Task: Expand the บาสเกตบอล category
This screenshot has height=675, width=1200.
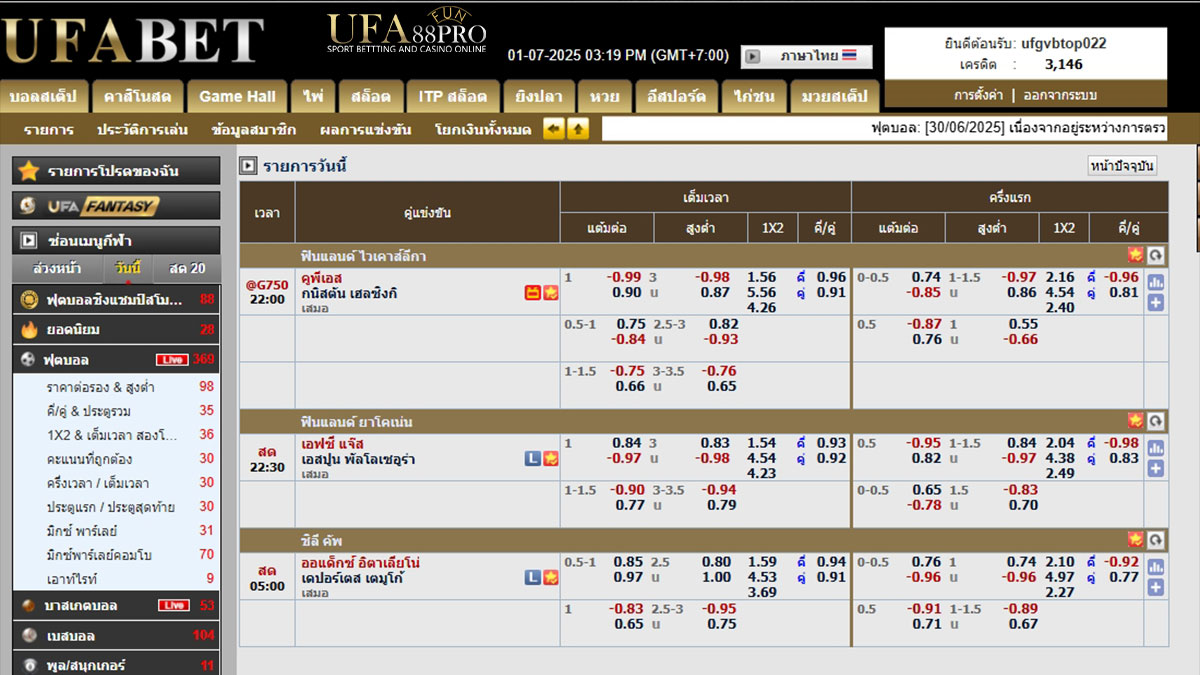Action: [x=116, y=605]
